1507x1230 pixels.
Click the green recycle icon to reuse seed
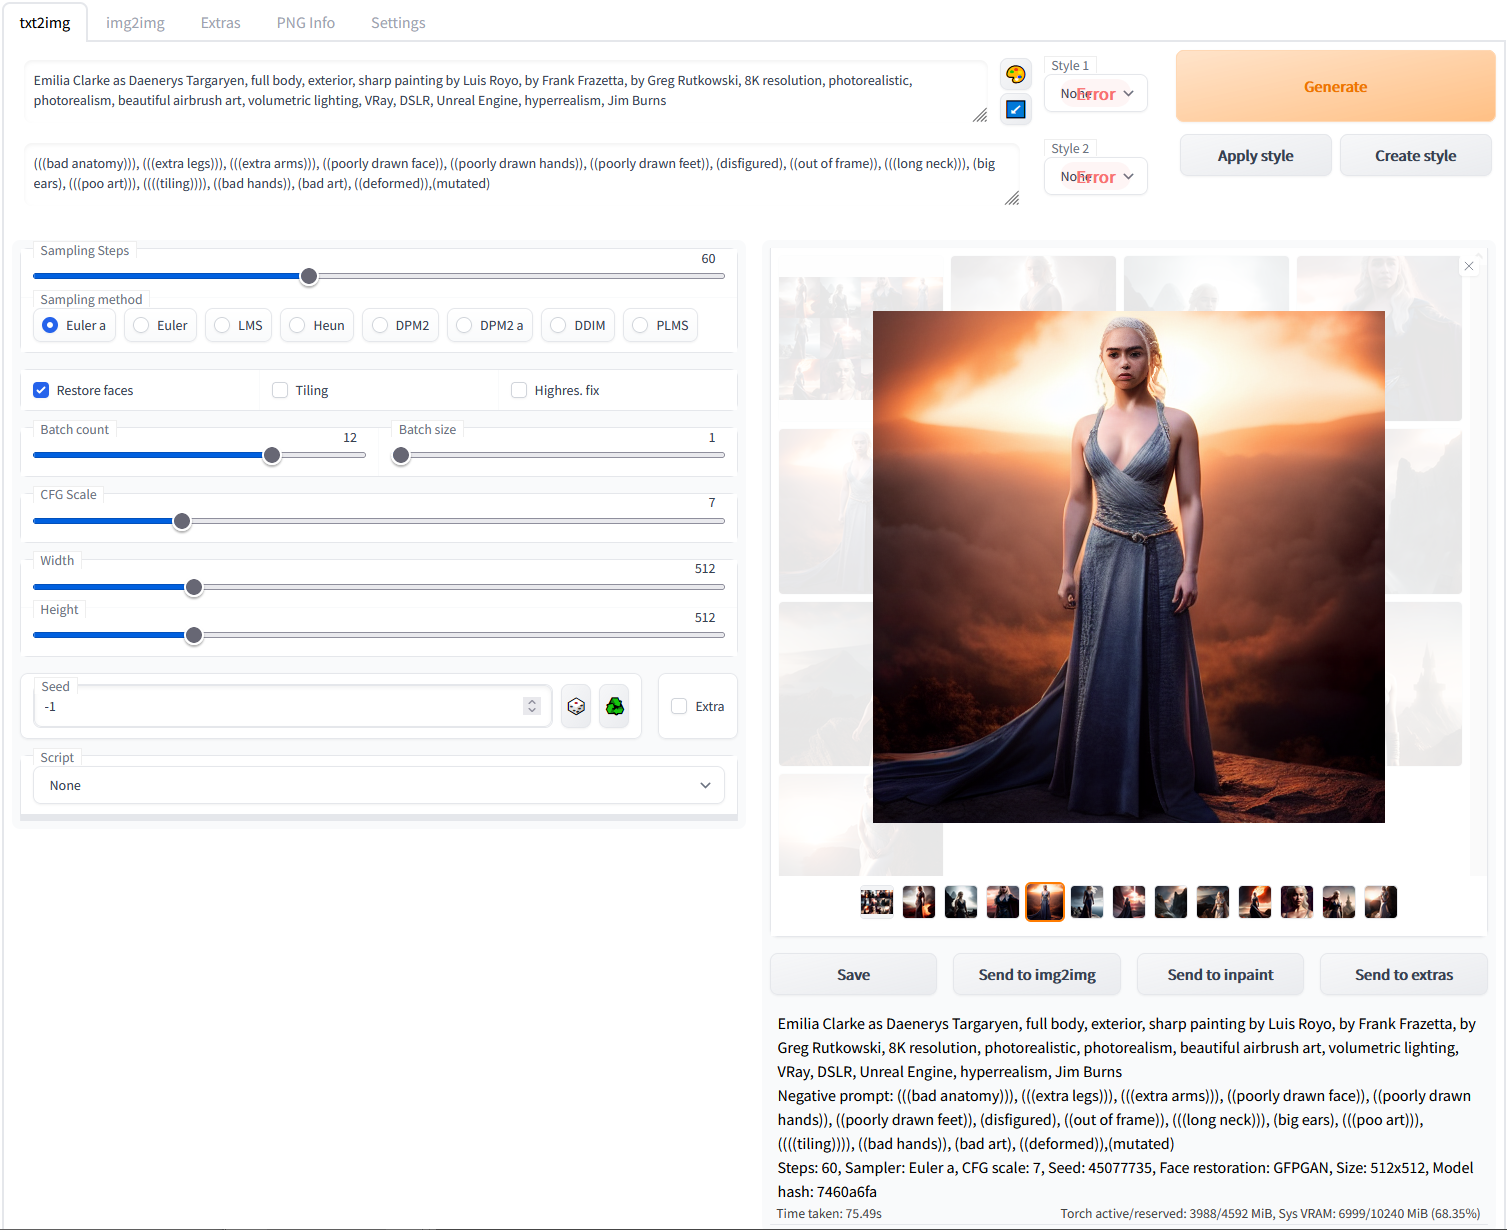[614, 707]
